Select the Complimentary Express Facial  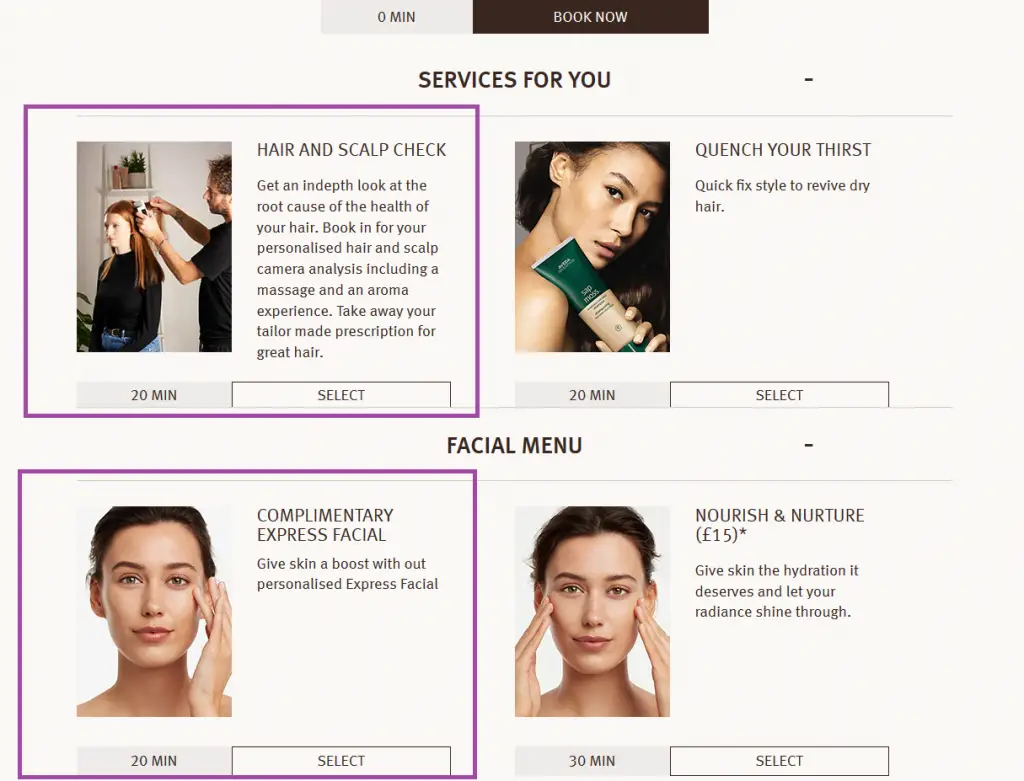point(341,761)
